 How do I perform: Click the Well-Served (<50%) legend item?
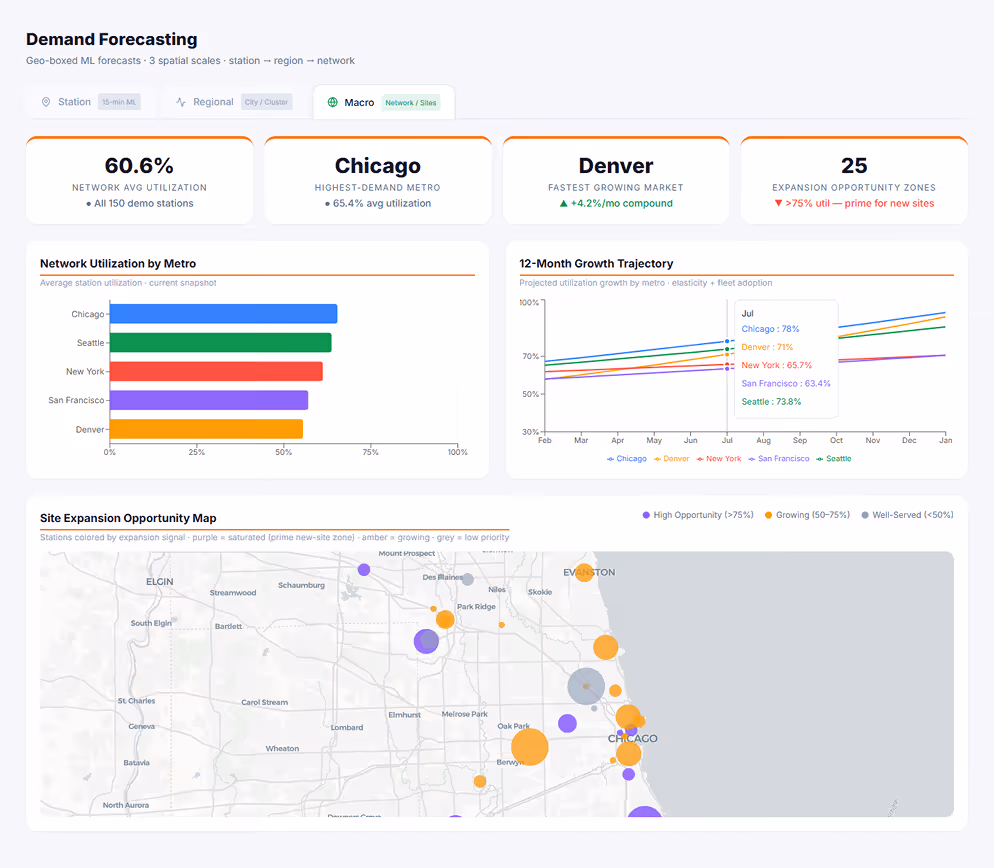907,515
